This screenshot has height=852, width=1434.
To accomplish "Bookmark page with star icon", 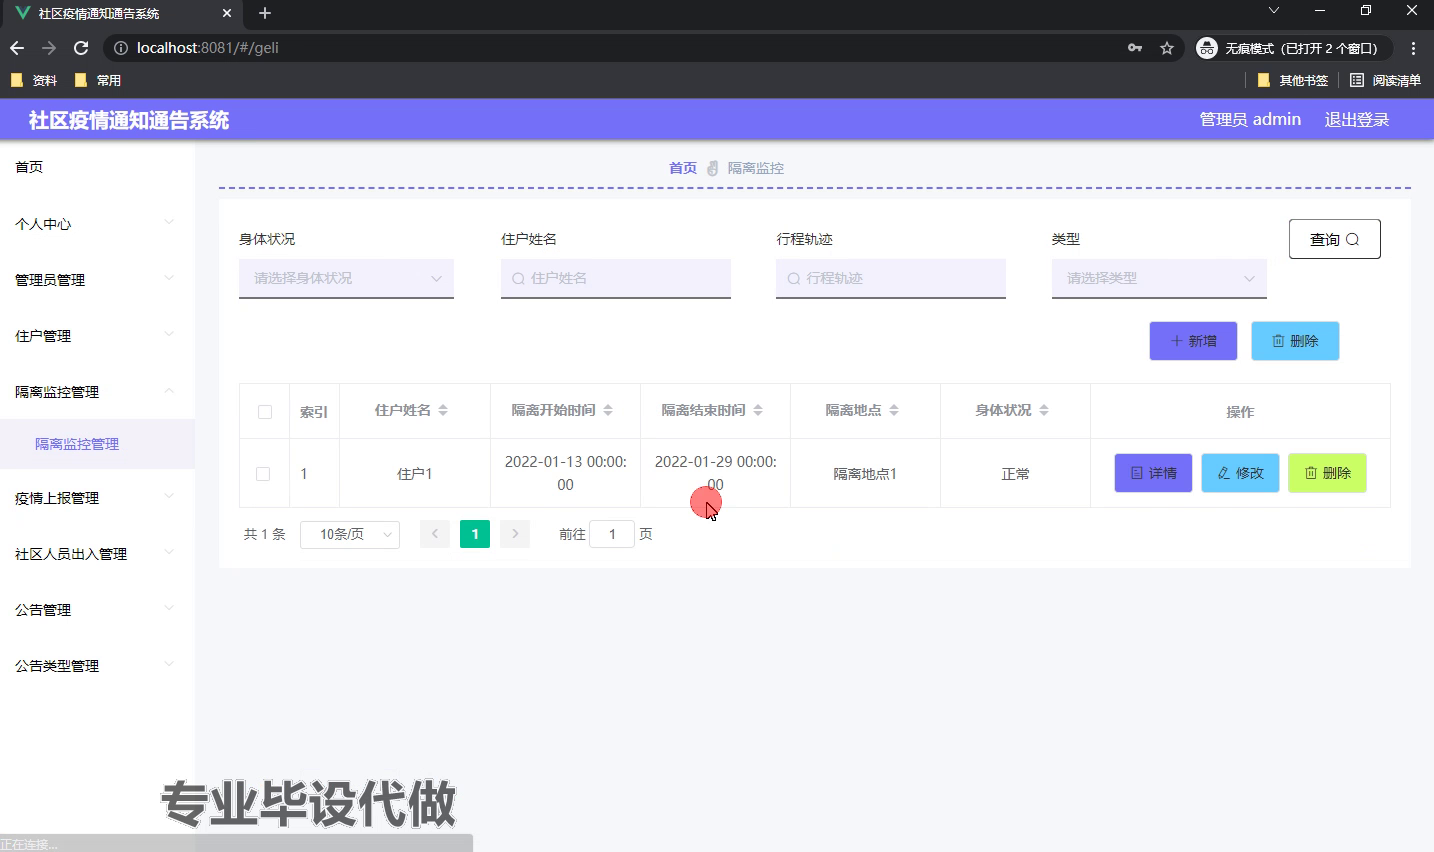I will [1166, 48].
